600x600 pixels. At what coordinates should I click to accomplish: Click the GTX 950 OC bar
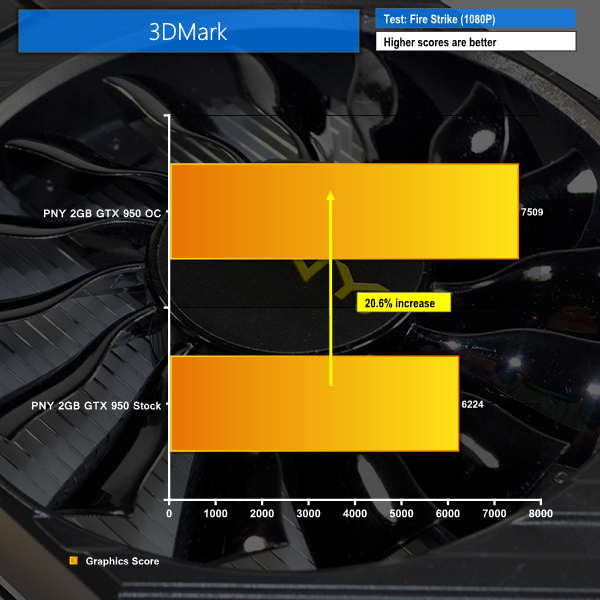(x=344, y=212)
